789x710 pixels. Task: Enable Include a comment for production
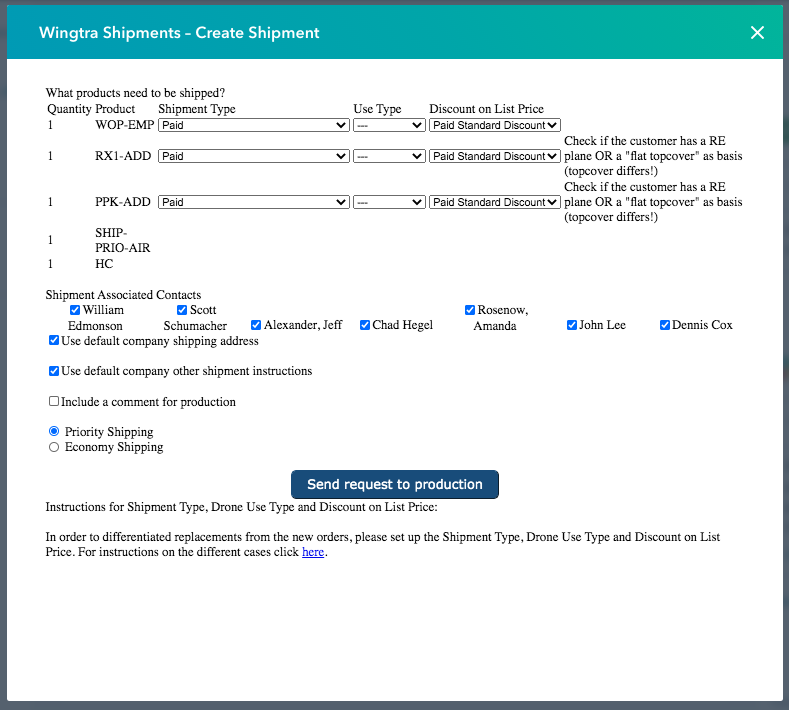point(54,402)
